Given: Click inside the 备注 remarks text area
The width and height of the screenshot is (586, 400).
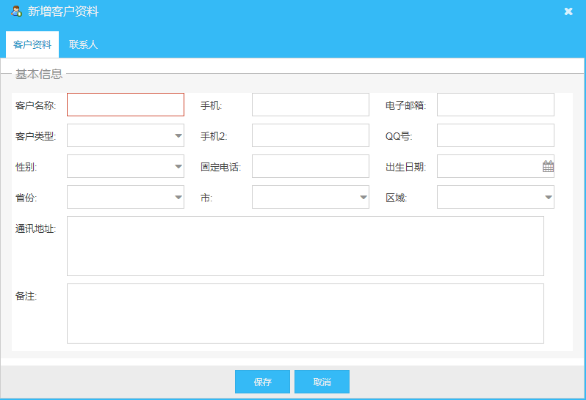Looking at the screenshot, I should point(305,314).
